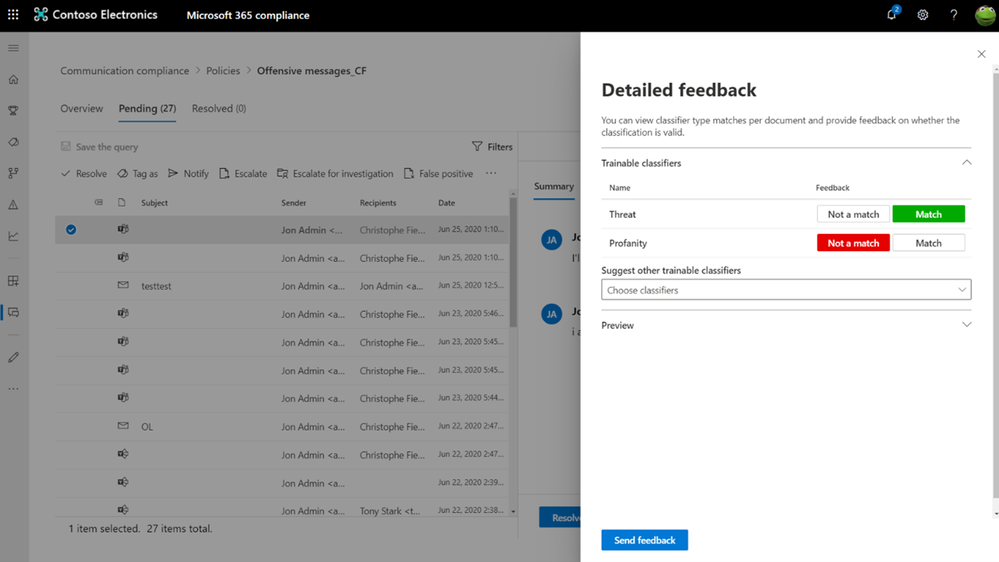The height and width of the screenshot is (562, 999).
Task: Open Filters funnel
Action: pos(492,147)
